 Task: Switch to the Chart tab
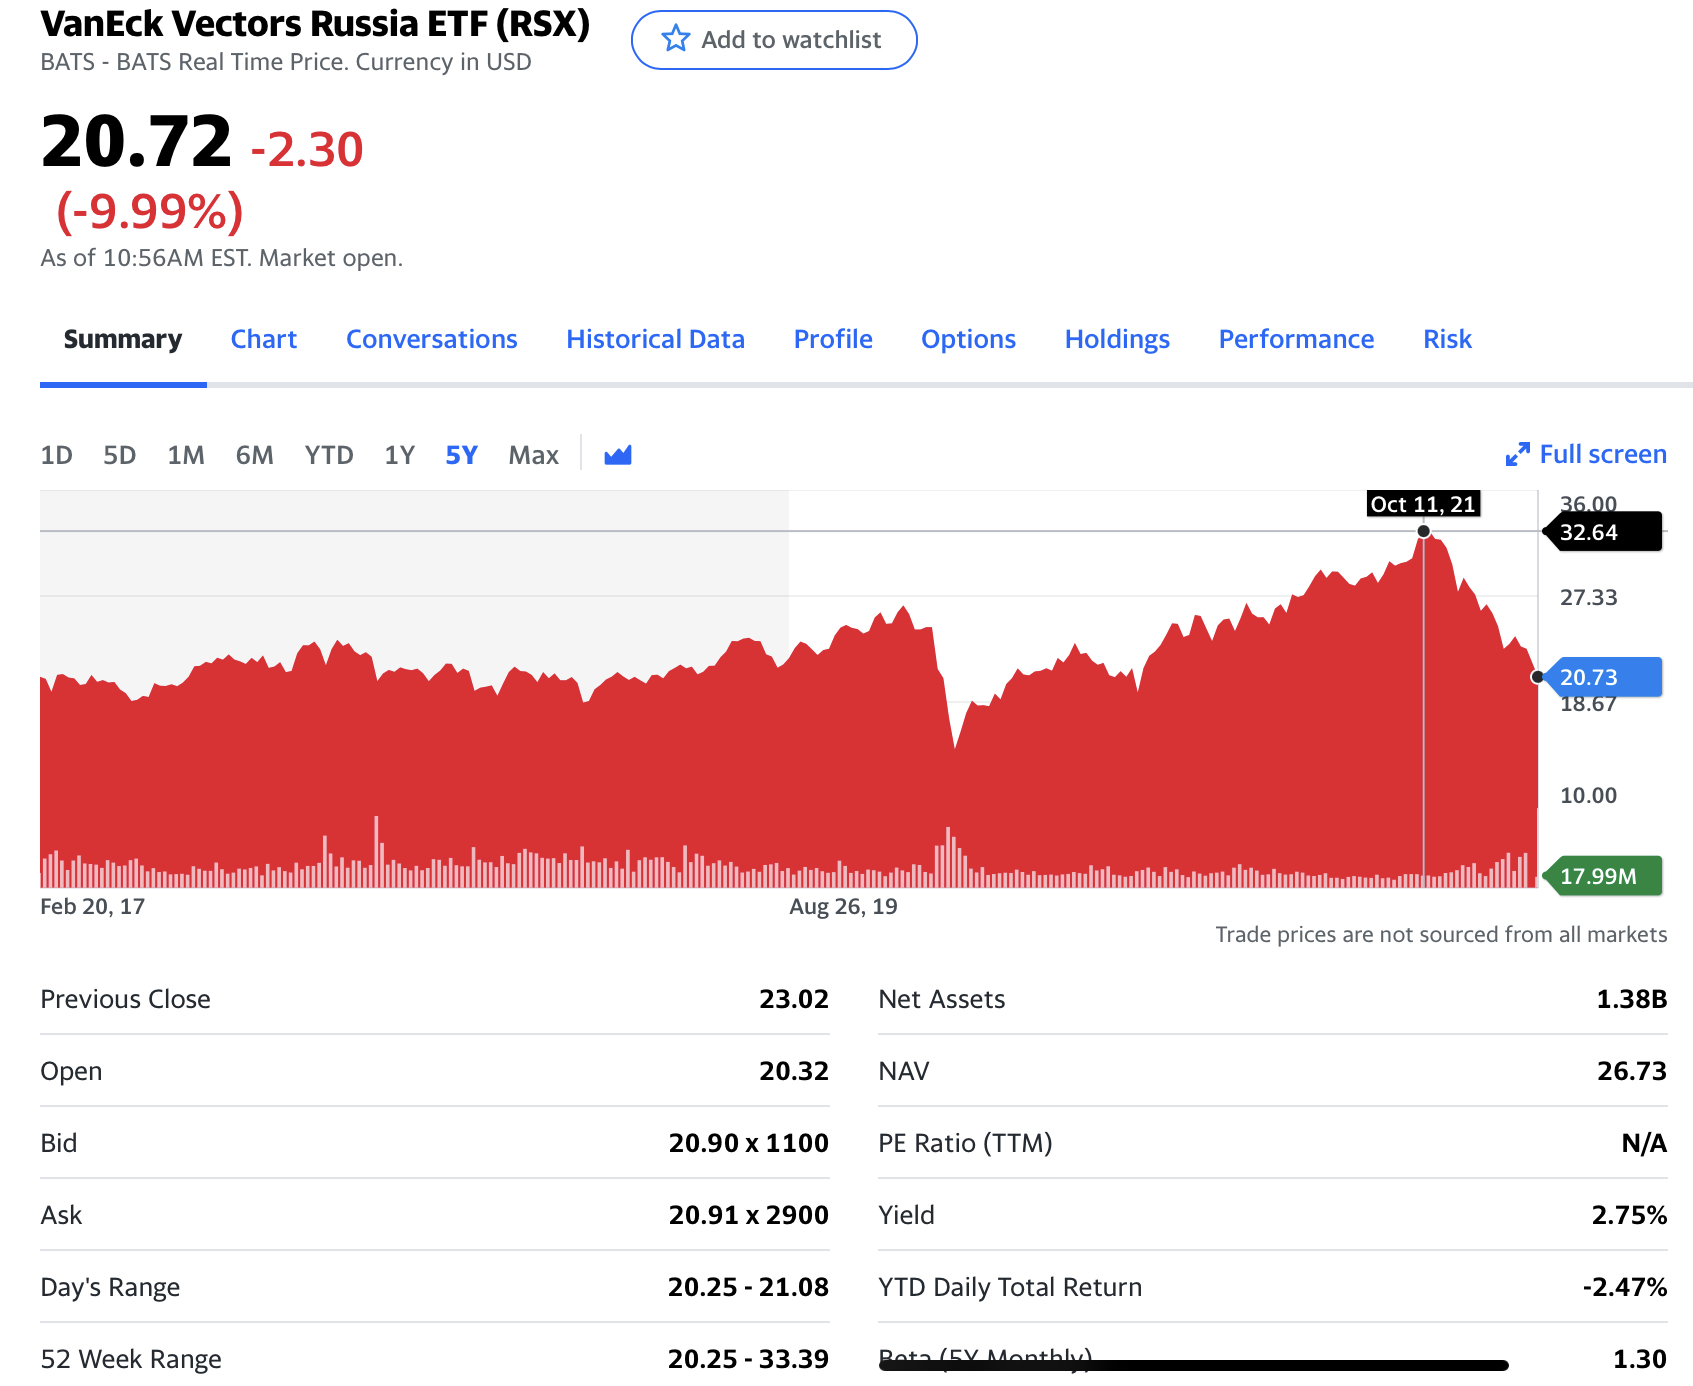coord(264,339)
